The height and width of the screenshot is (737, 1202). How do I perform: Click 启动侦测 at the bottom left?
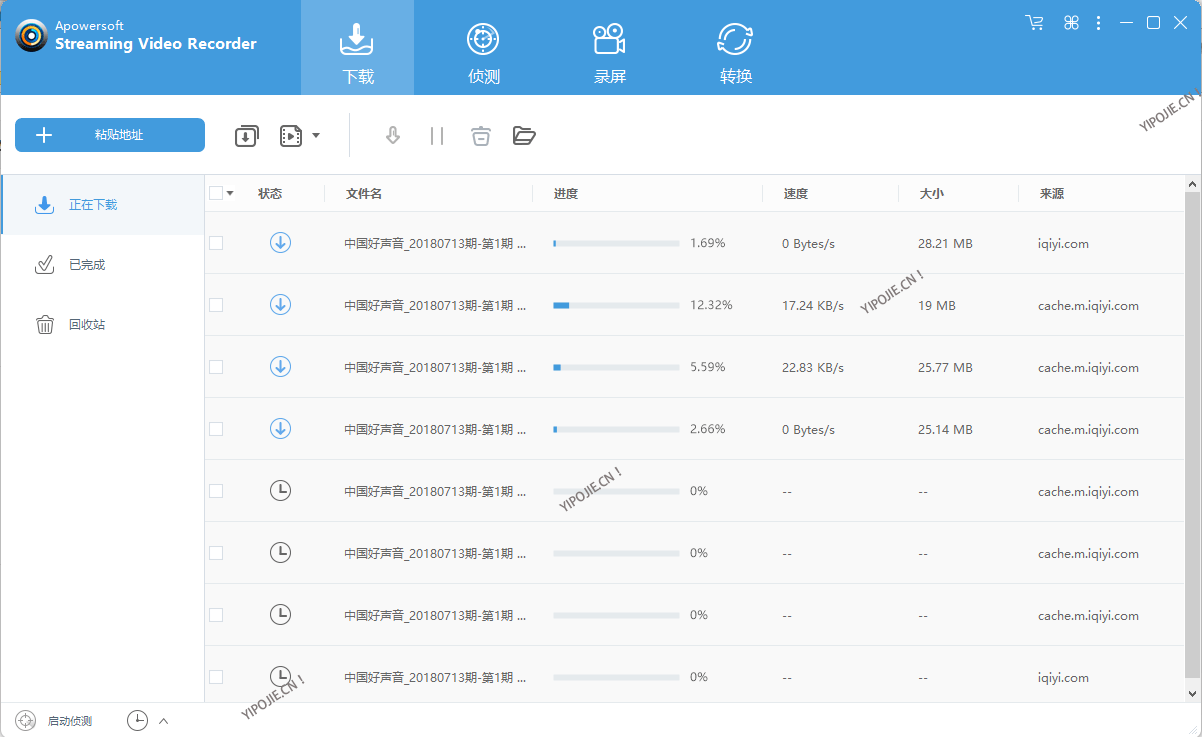click(70, 720)
